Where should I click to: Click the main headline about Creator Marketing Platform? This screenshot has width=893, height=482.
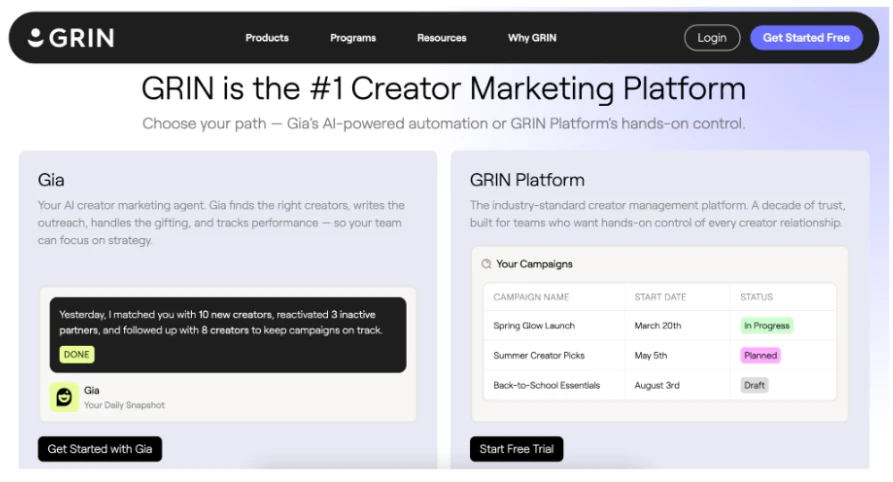pos(444,88)
